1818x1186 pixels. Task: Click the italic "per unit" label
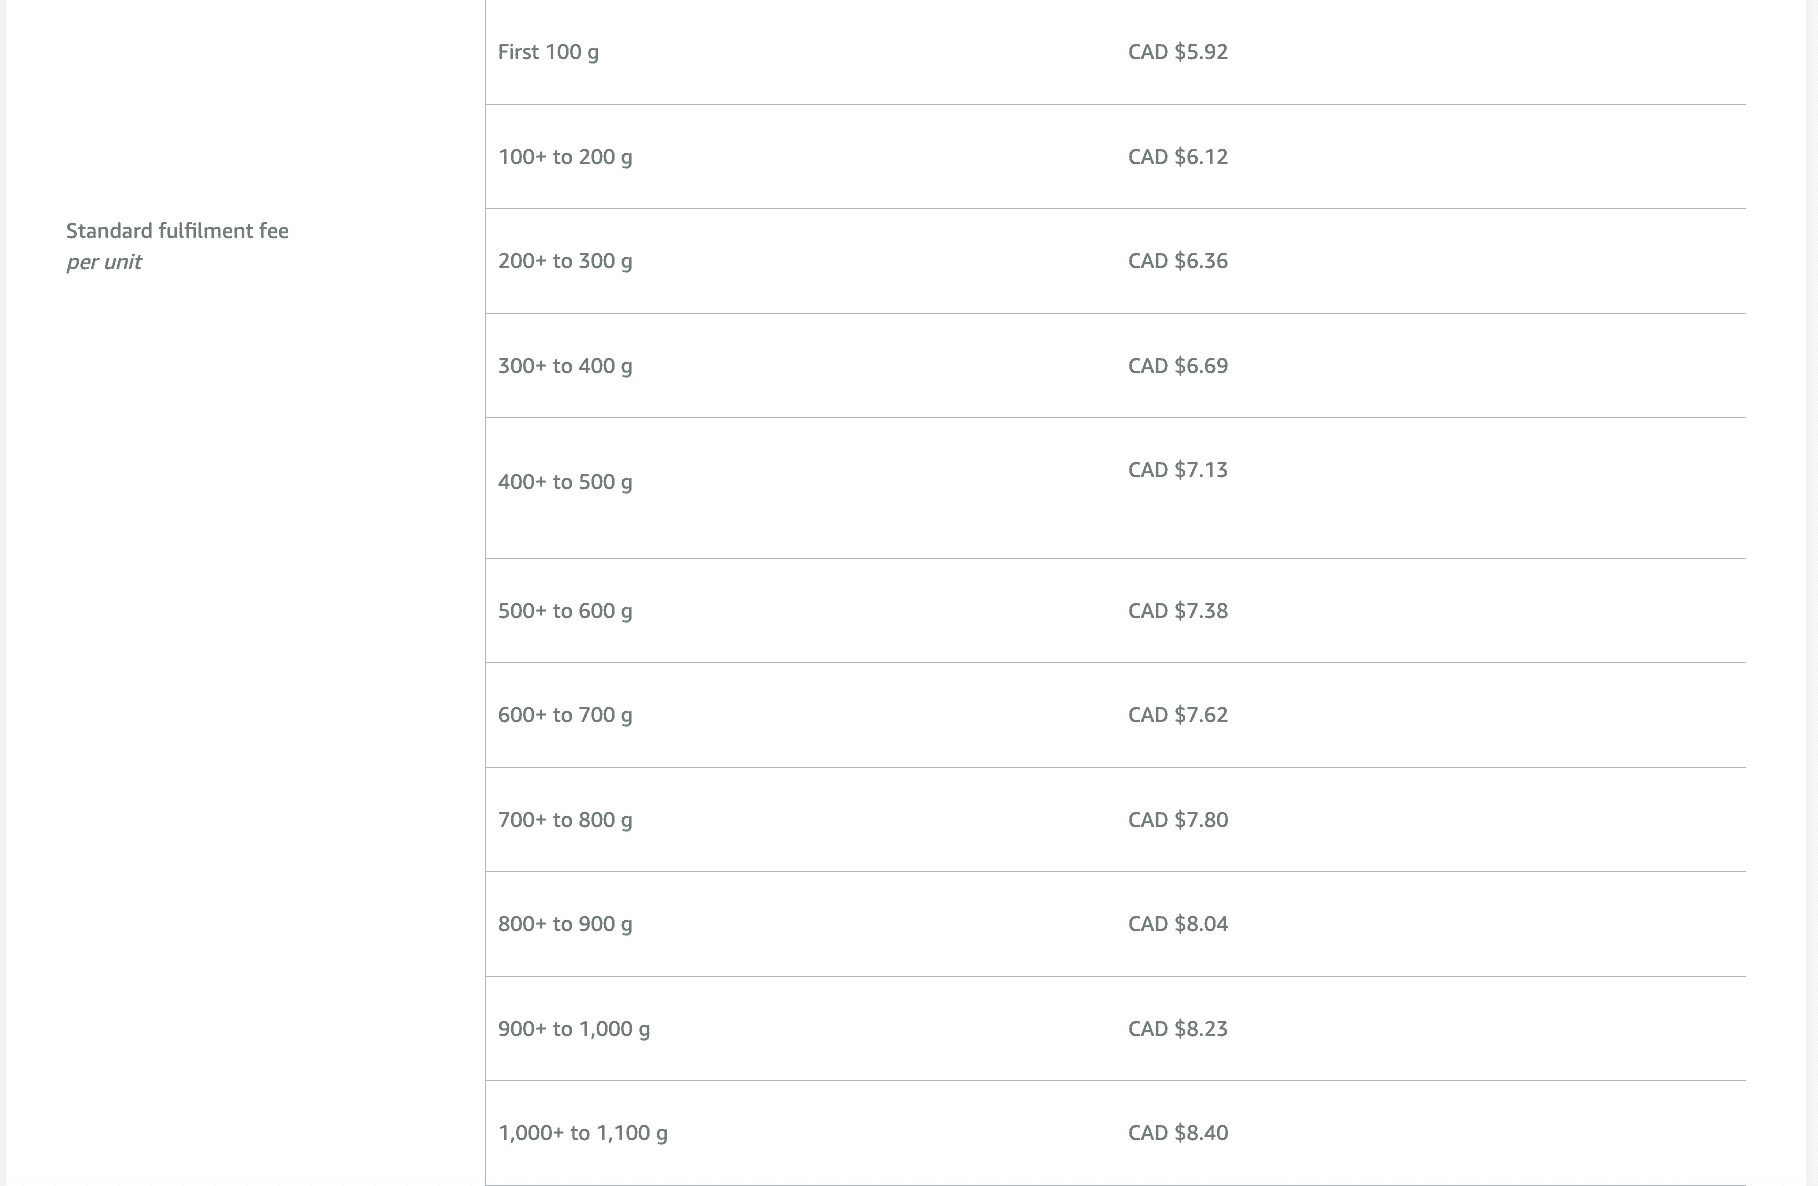[x=104, y=262]
